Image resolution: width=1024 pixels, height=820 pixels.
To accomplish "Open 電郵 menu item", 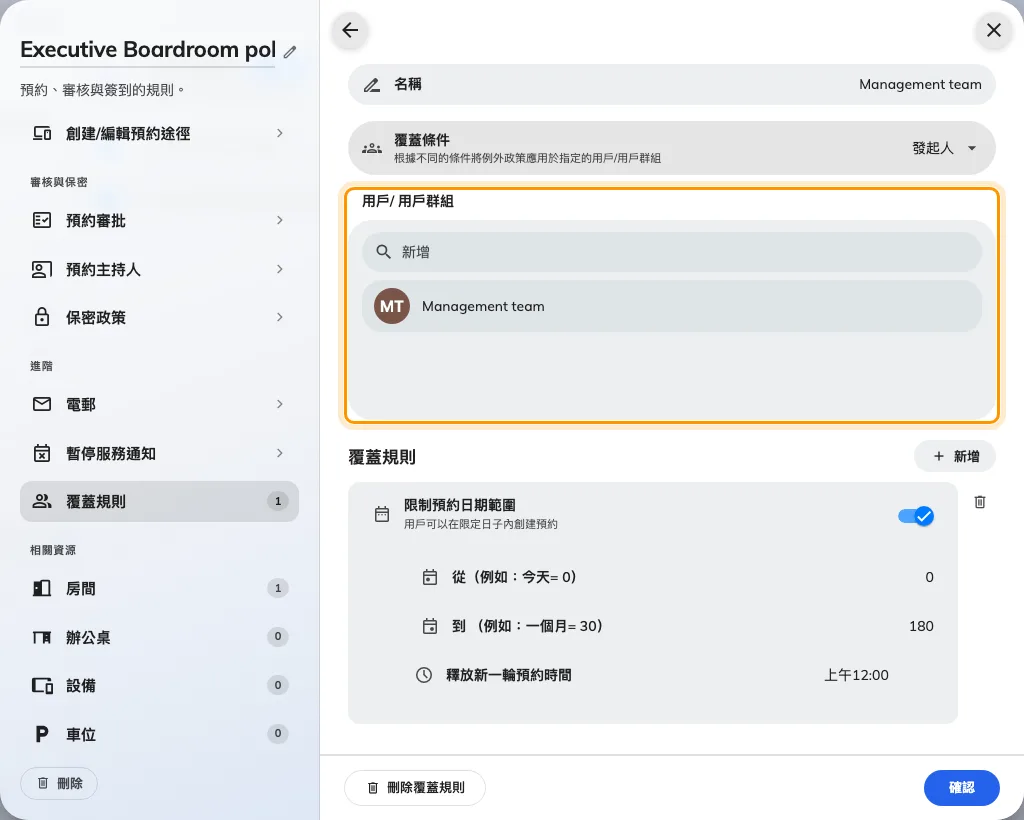I will 159,405.
